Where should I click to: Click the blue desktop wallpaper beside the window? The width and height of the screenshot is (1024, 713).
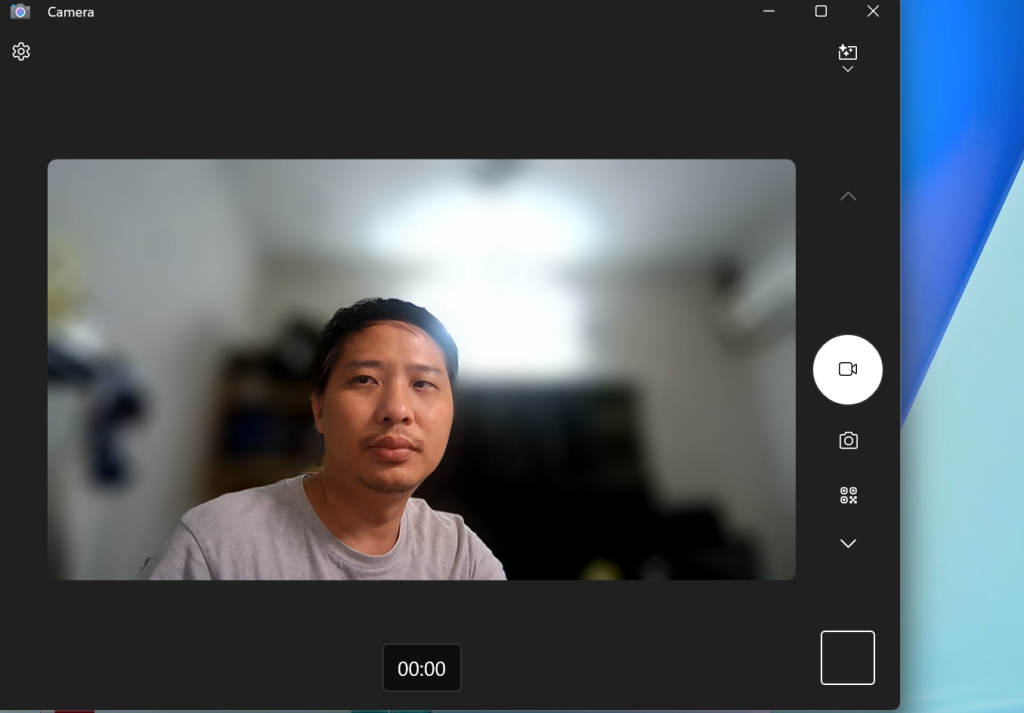[x=962, y=200]
